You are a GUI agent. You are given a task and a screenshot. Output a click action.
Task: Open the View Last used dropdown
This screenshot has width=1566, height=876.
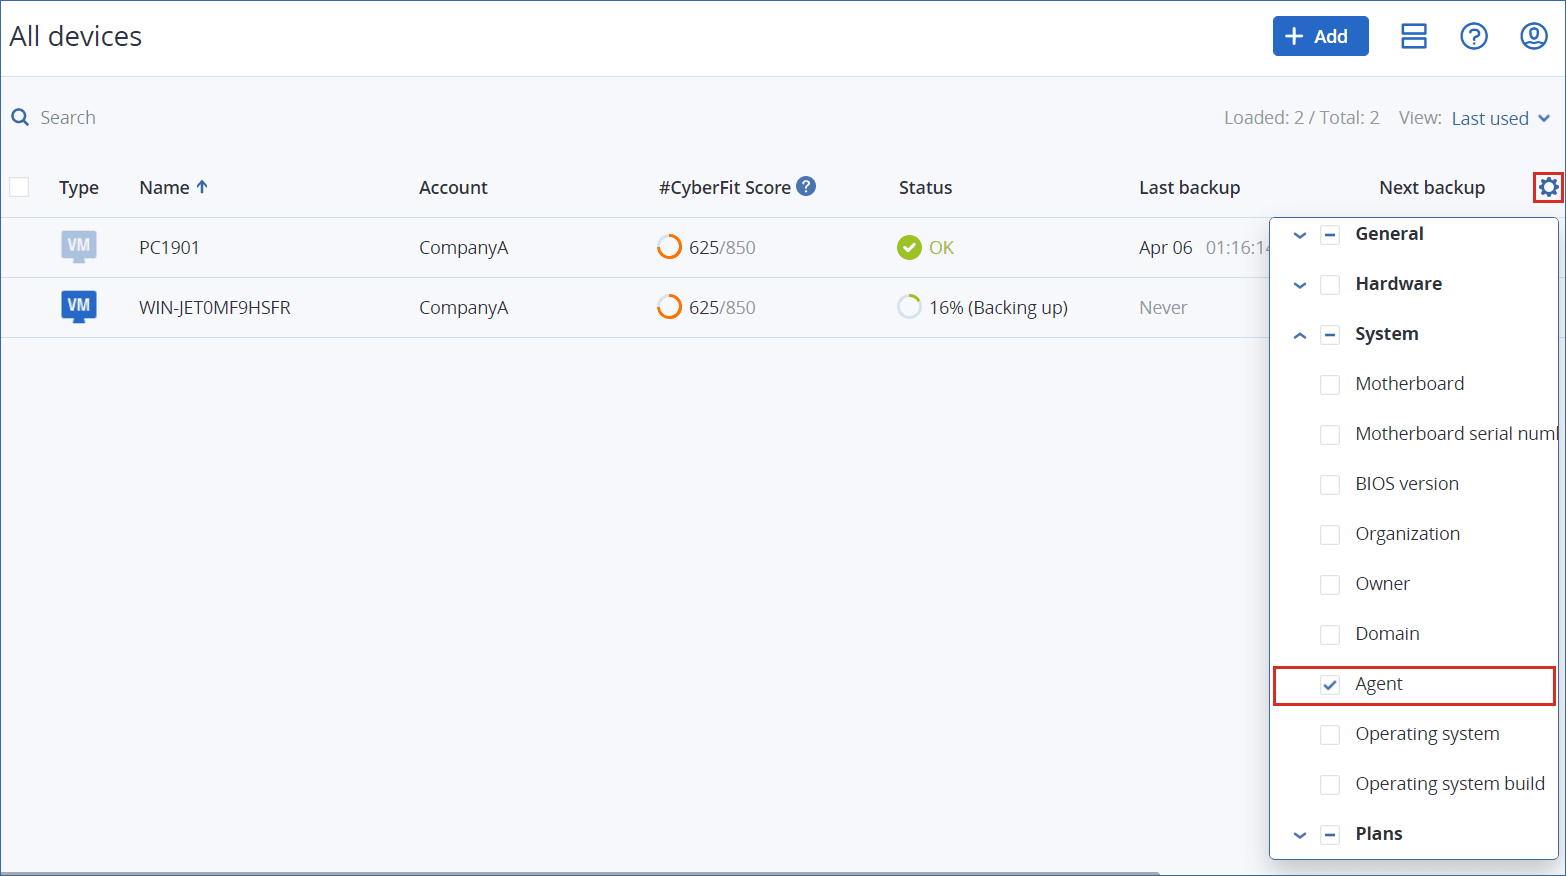click(x=1500, y=118)
